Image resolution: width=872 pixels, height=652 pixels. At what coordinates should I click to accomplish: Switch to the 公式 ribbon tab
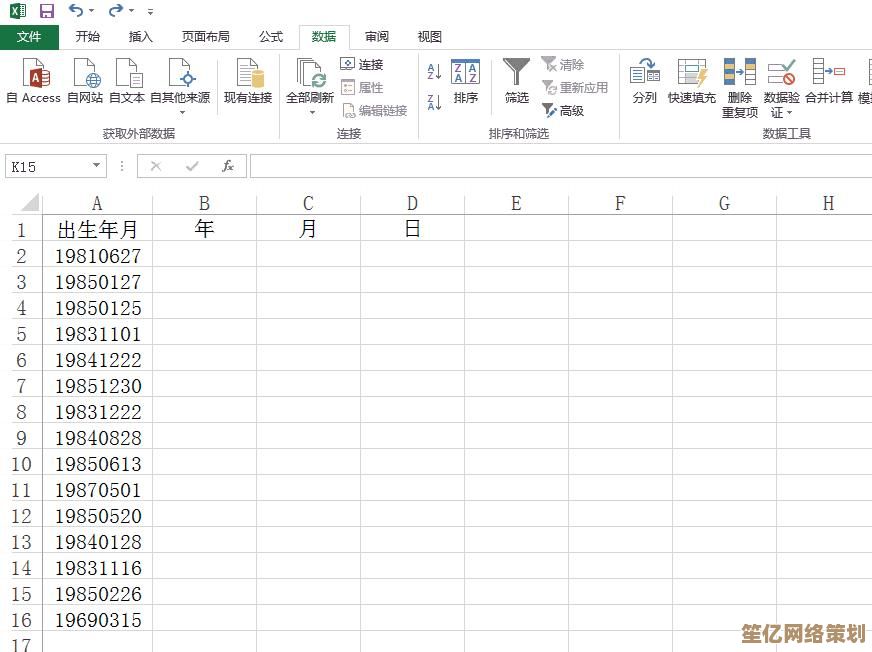[x=271, y=36]
